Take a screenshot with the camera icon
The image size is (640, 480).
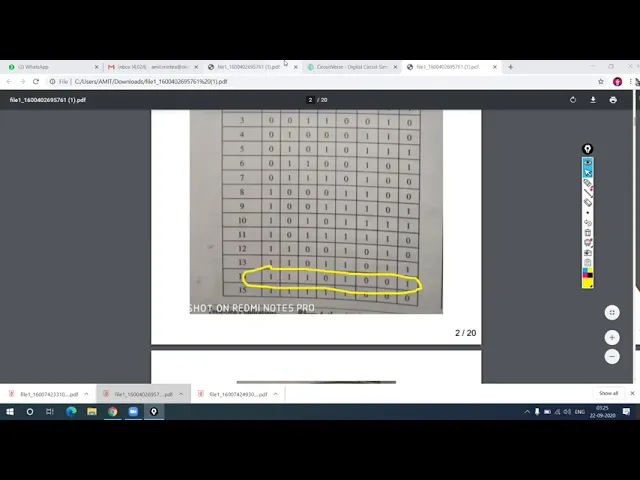coord(587,253)
